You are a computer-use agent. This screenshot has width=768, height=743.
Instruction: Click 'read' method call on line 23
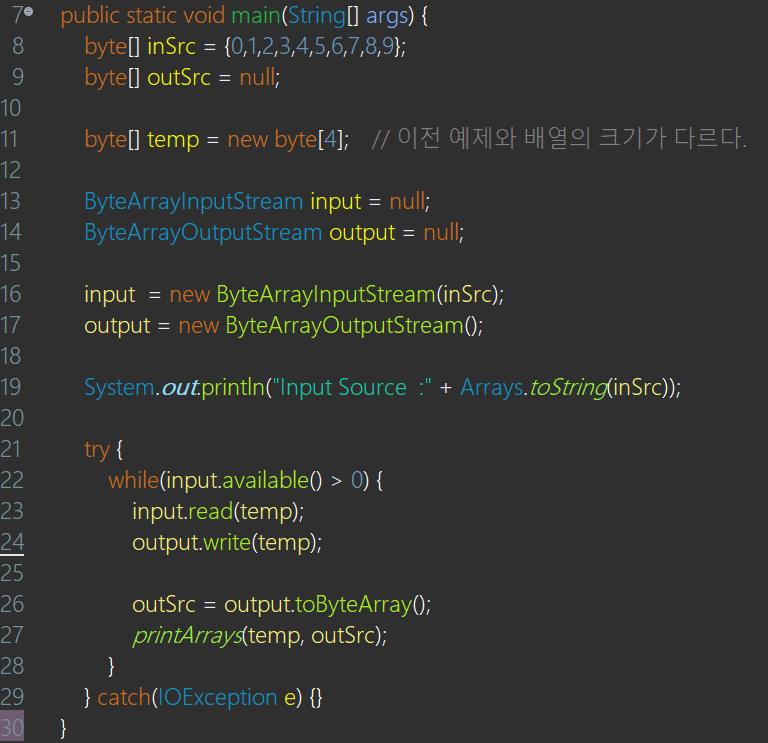pyautogui.click(x=210, y=511)
